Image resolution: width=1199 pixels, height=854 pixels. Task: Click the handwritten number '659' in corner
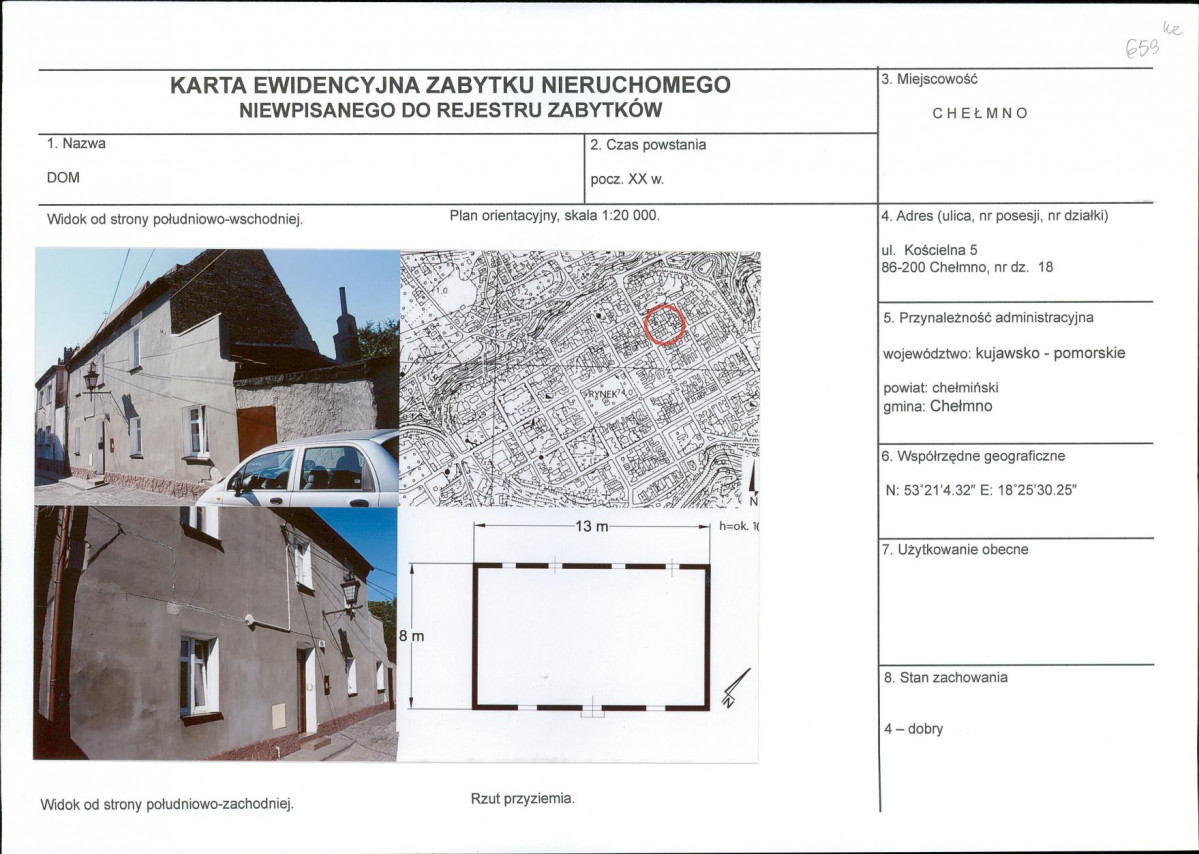tap(1142, 47)
